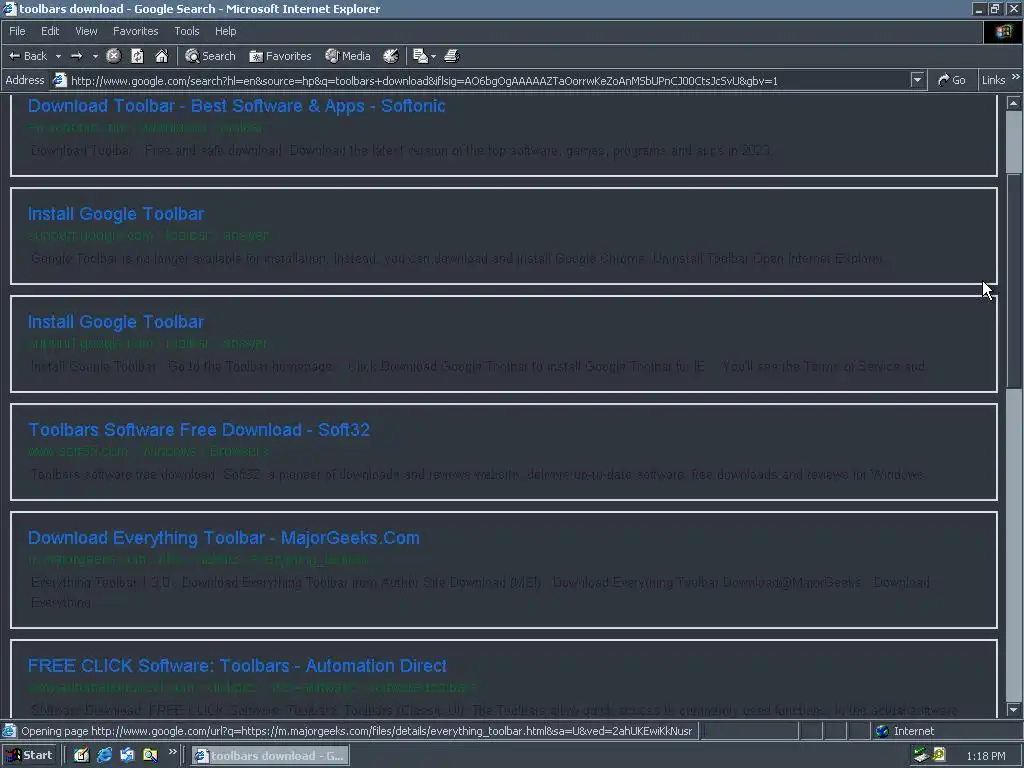The height and width of the screenshot is (768, 1024).
Task: Open the Mail button dropdown arrow
Action: [x=434, y=56]
